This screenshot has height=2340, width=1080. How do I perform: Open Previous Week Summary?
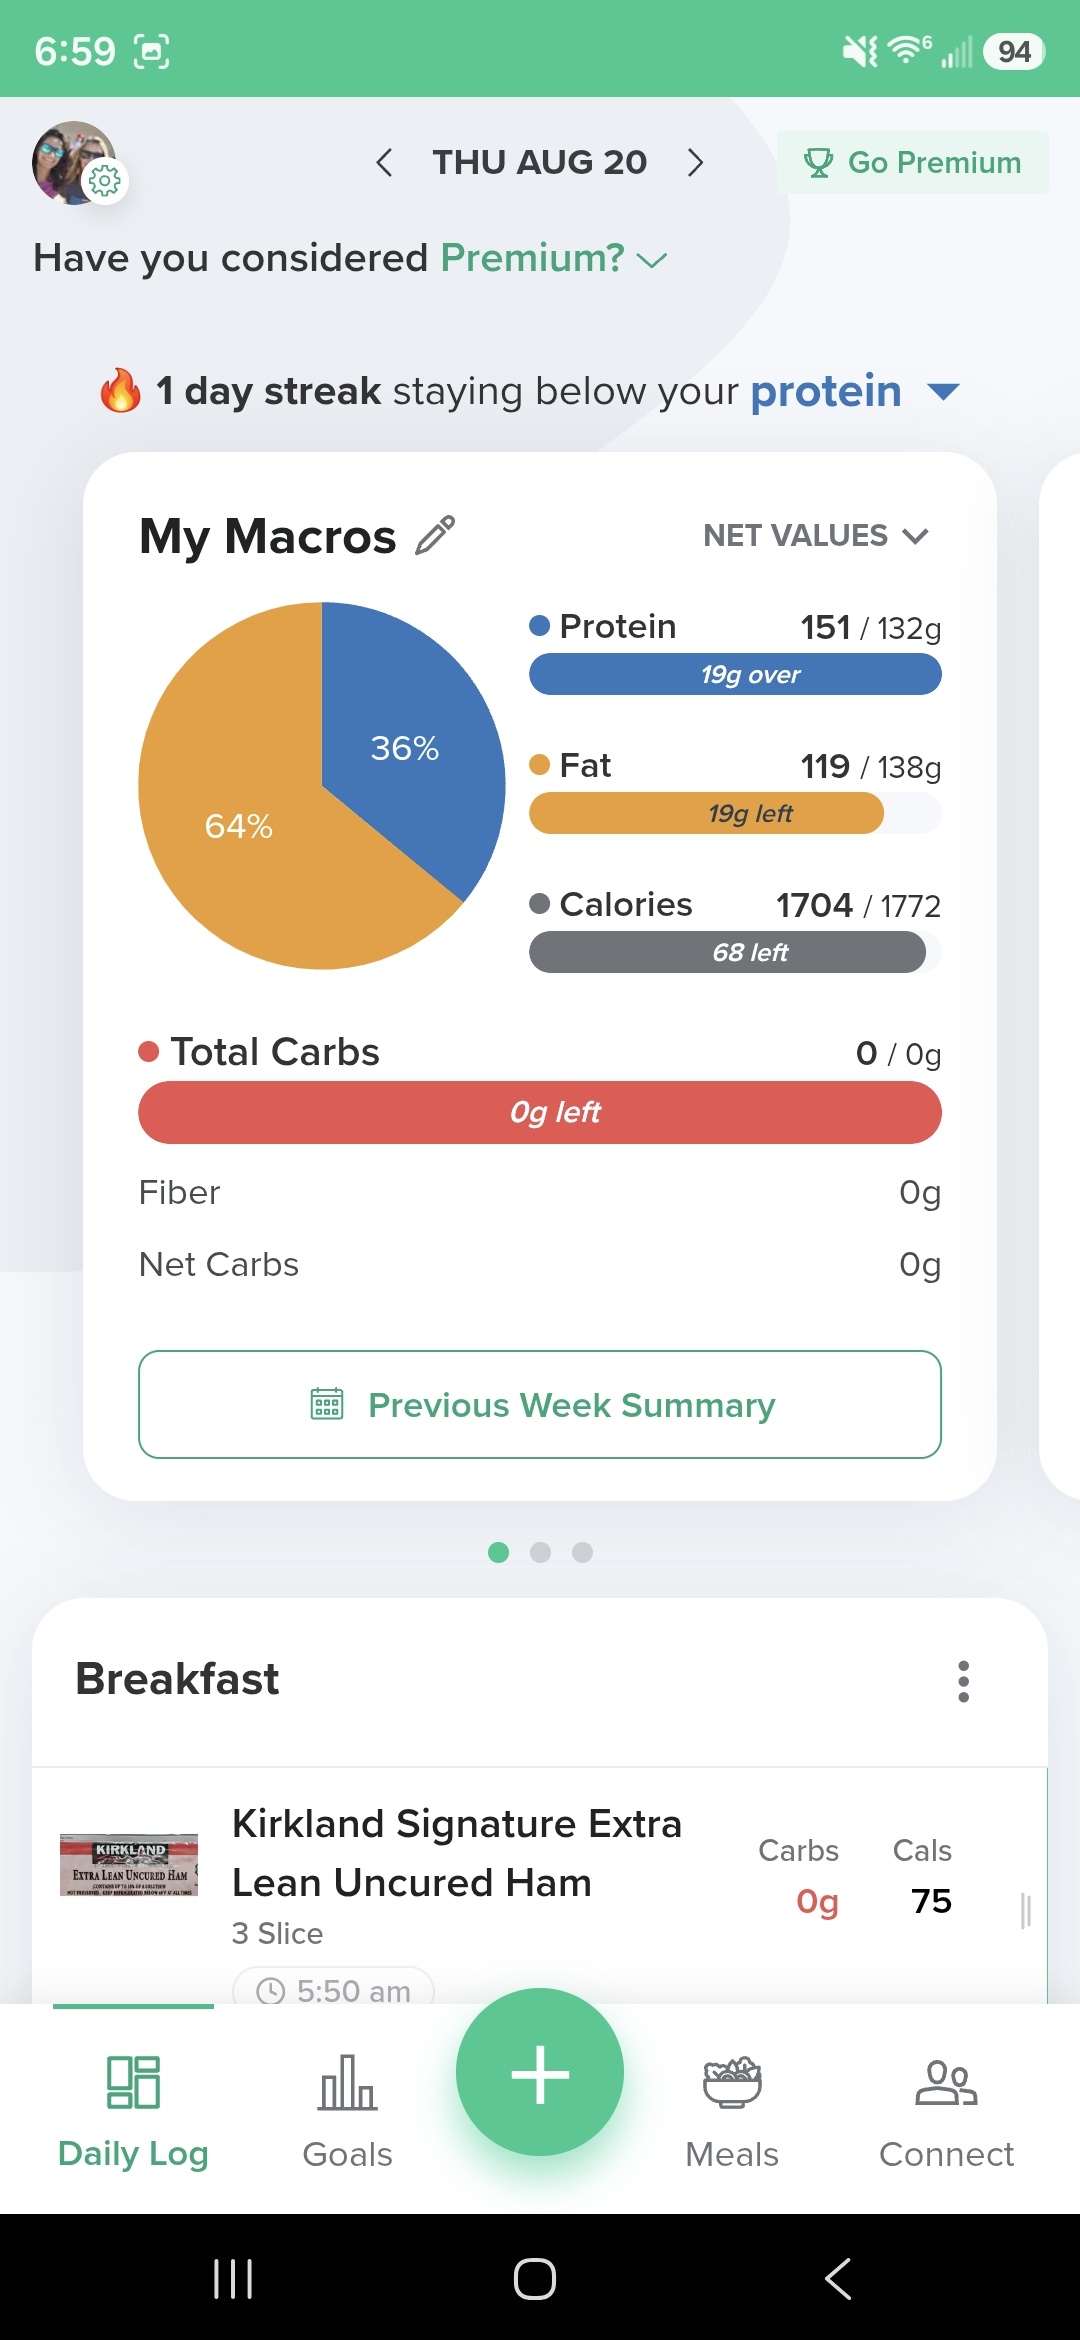click(x=540, y=1405)
